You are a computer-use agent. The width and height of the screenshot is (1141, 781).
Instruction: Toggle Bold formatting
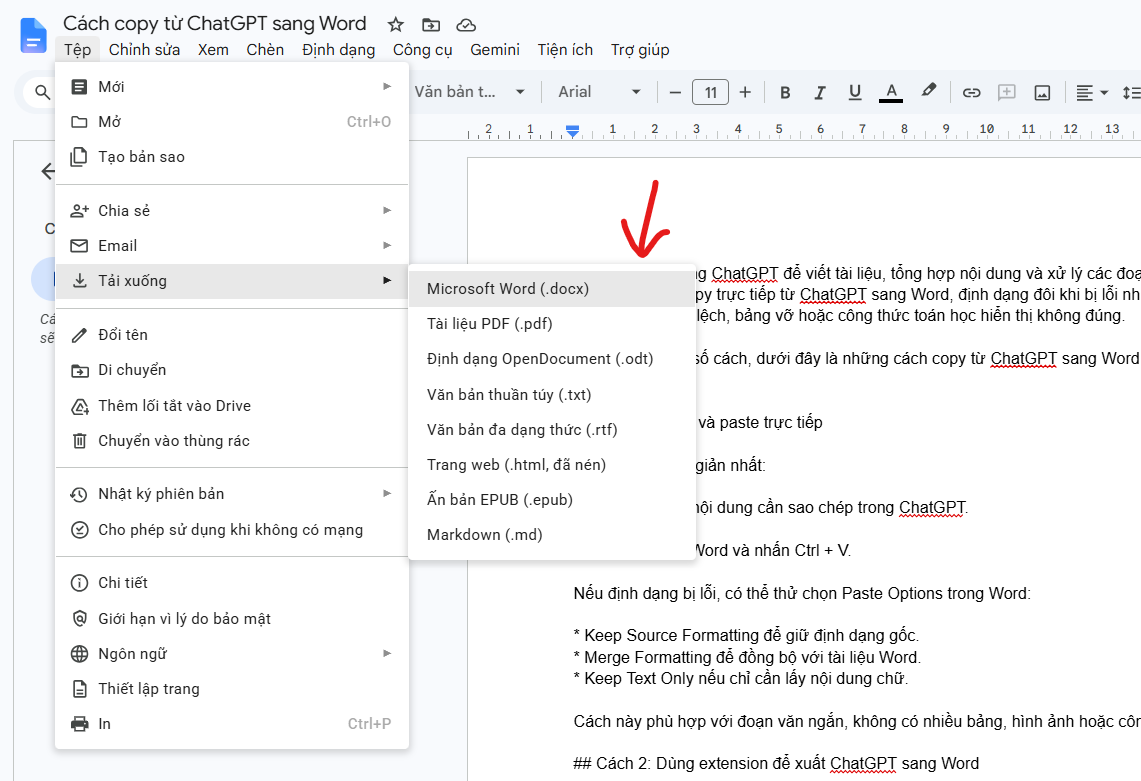tap(784, 92)
